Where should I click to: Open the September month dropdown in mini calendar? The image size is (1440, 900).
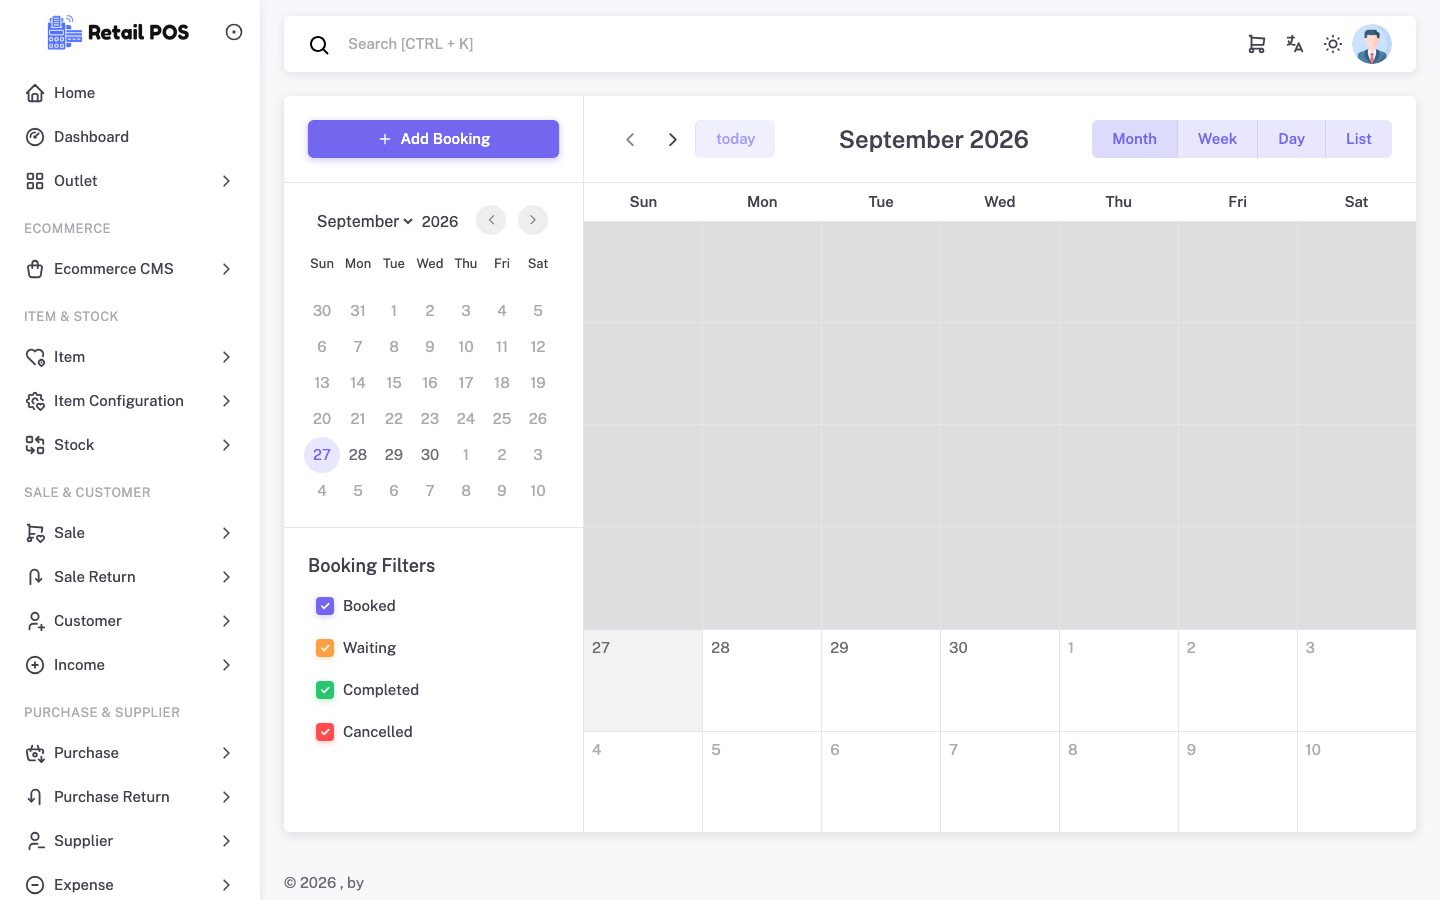point(365,221)
